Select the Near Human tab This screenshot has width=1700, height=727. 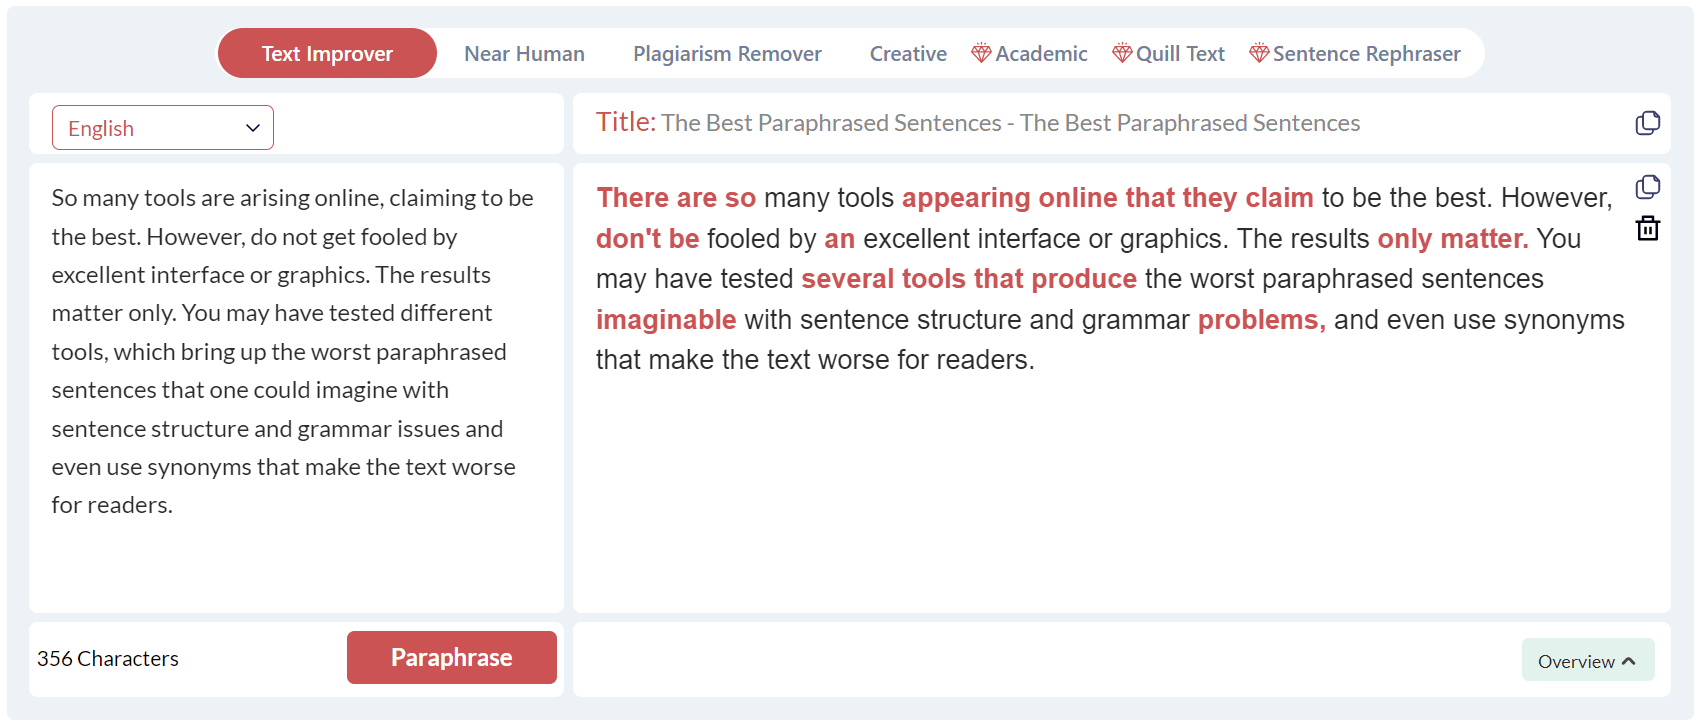pos(524,54)
